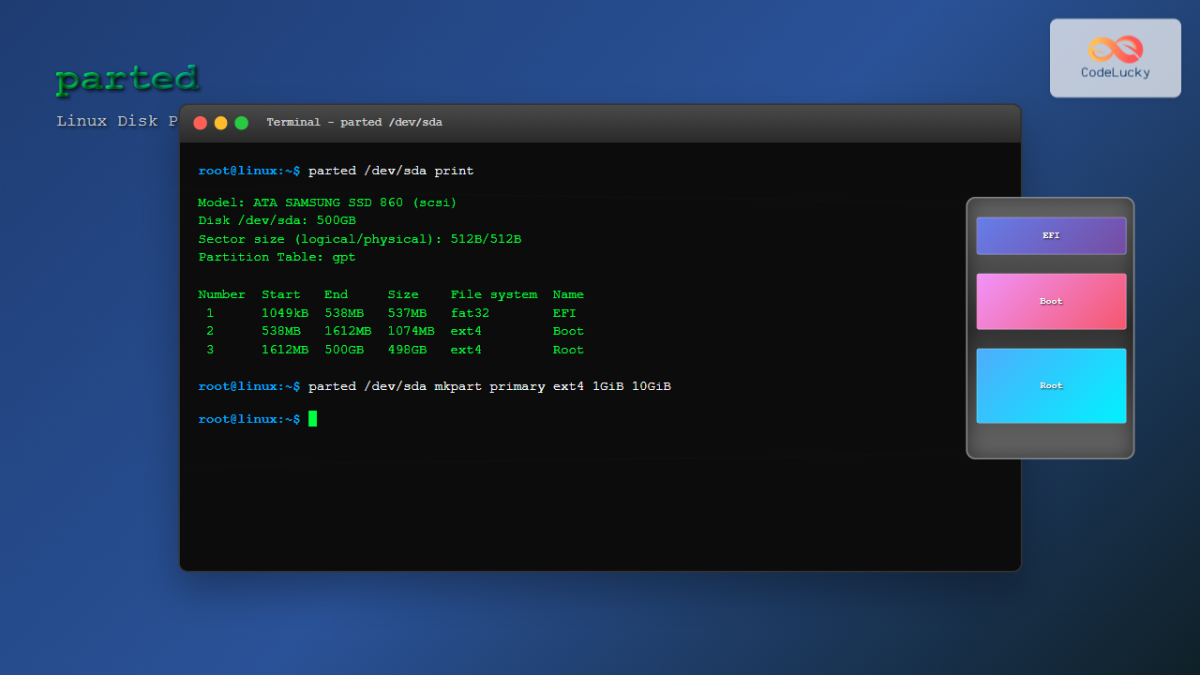The height and width of the screenshot is (675, 1200).
Task: Select the Boot partition block in sidebar
Action: pos(1051,300)
